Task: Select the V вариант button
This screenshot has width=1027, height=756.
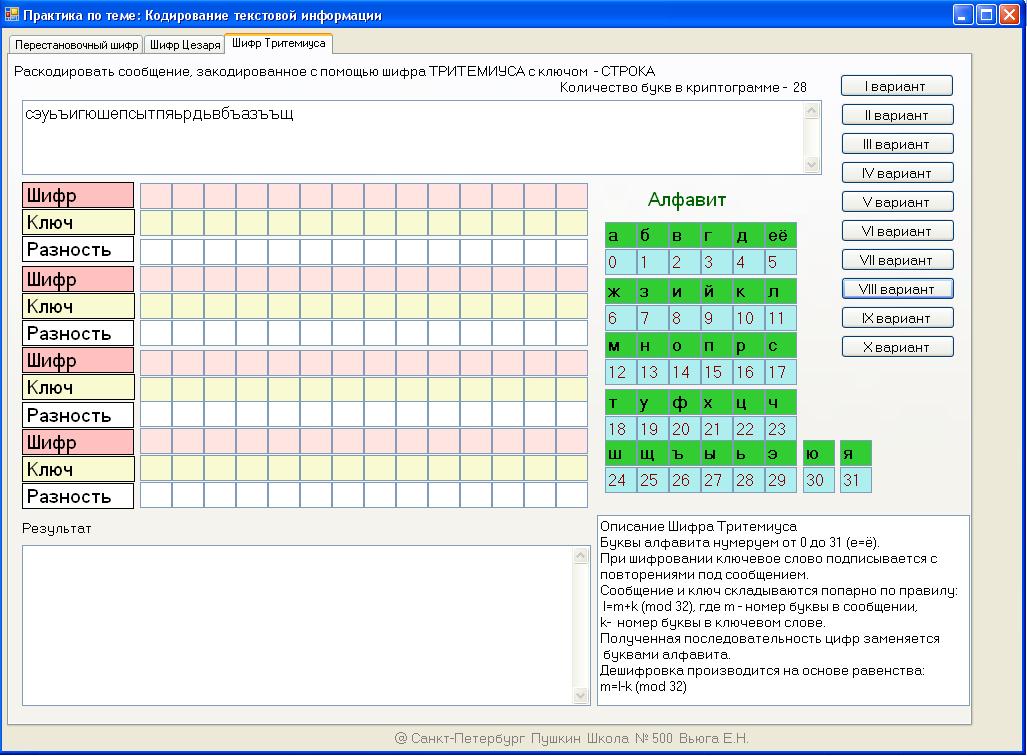Action: tap(897, 202)
